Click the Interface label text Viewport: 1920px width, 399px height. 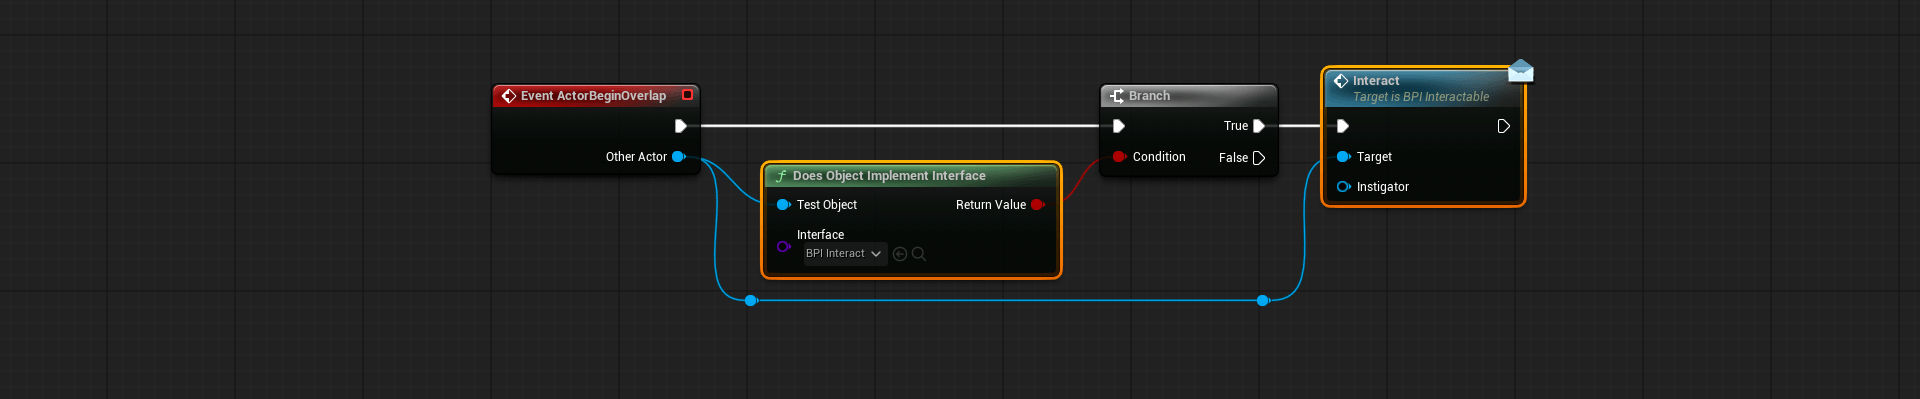pos(820,235)
